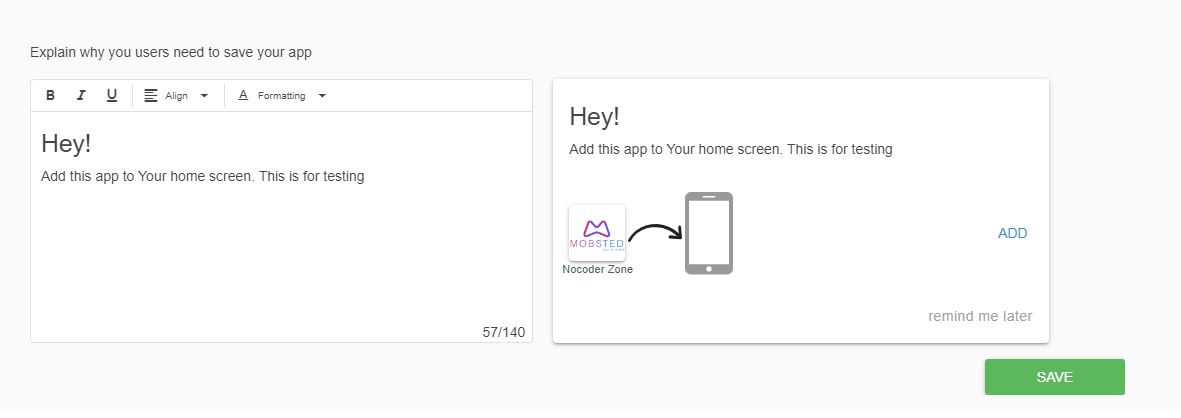Save the app prompt with SAVE button
1181x418 pixels.
tap(1054, 377)
